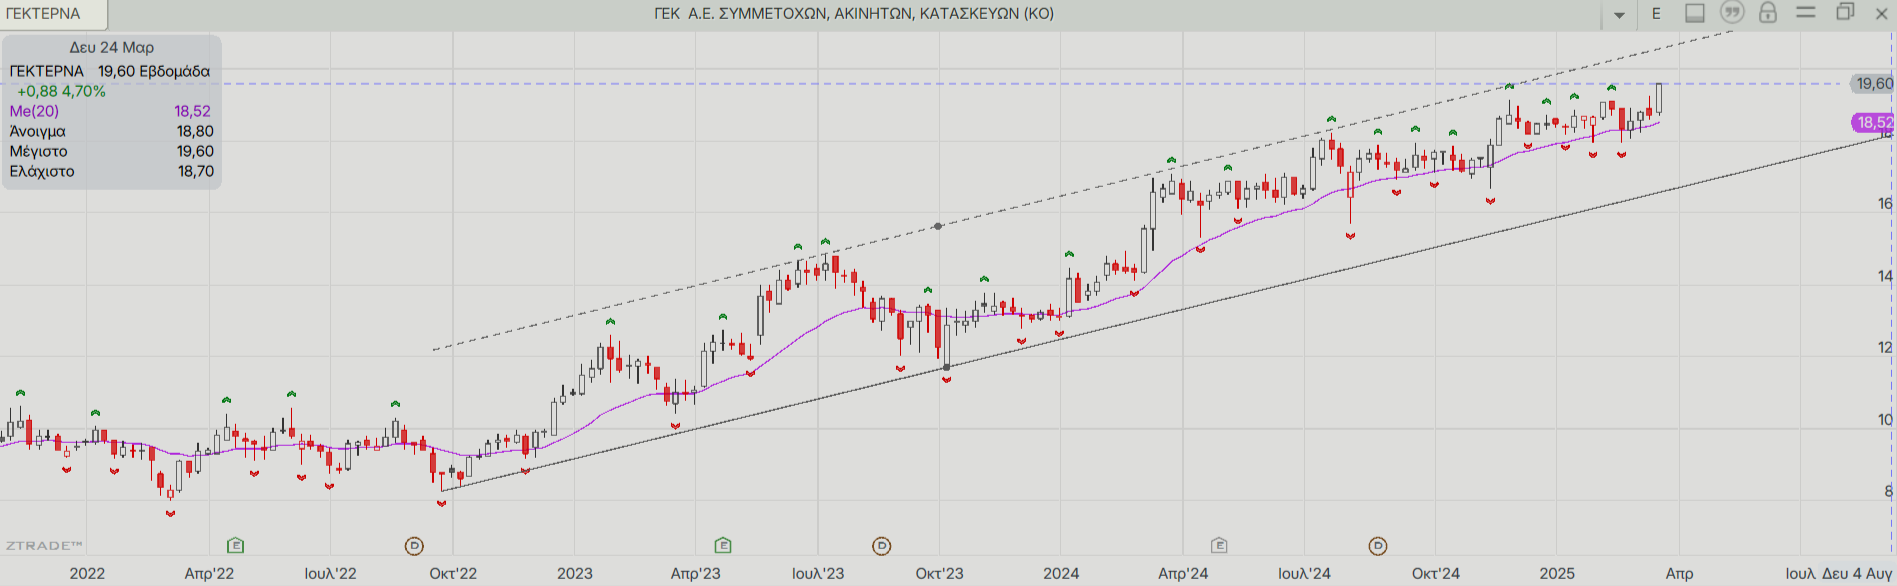This screenshot has height=586, width=1897.
Task: Click the D dividend marker near Οκτ'23
Action: pos(881,546)
